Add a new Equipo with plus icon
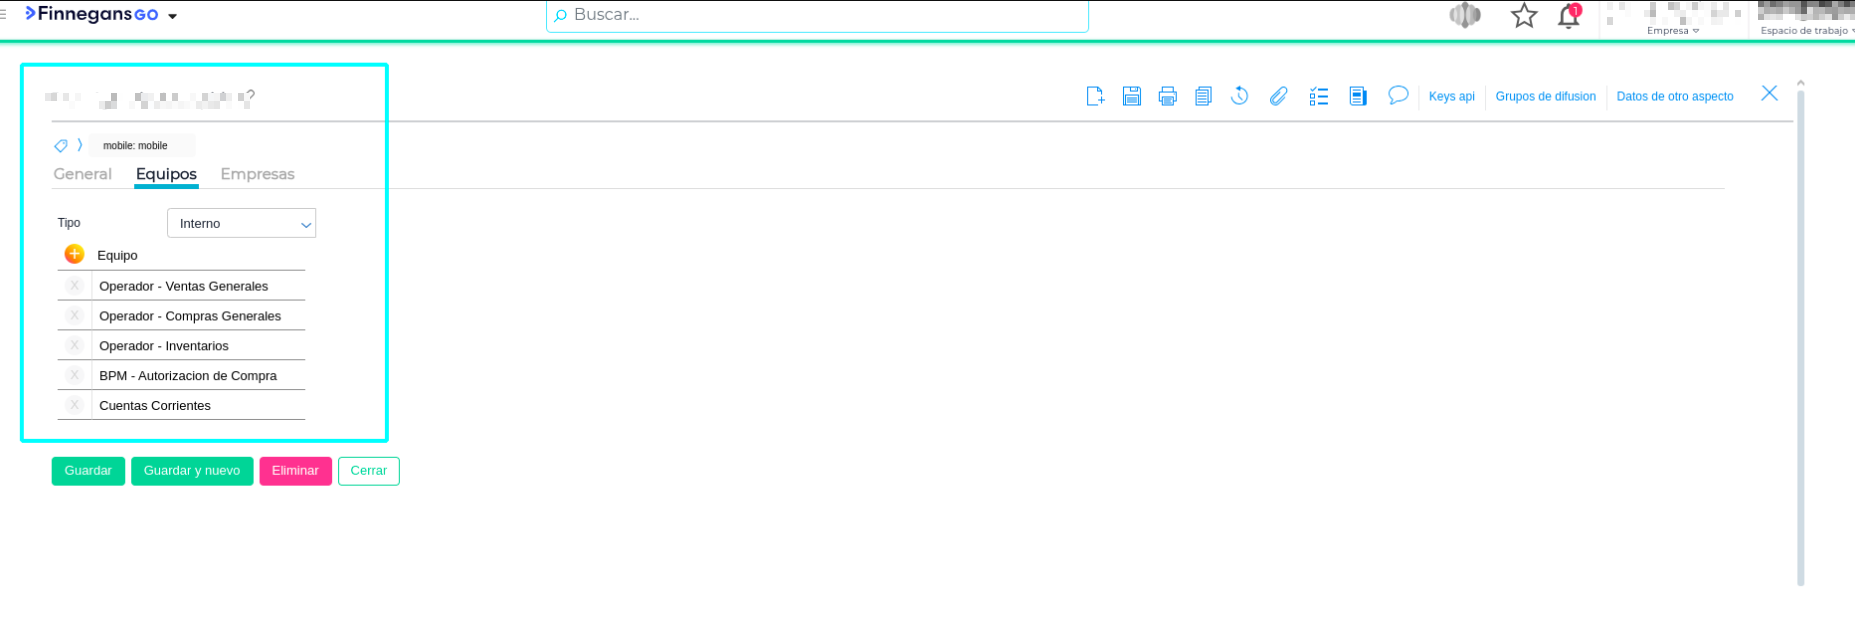 click(74, 254)
